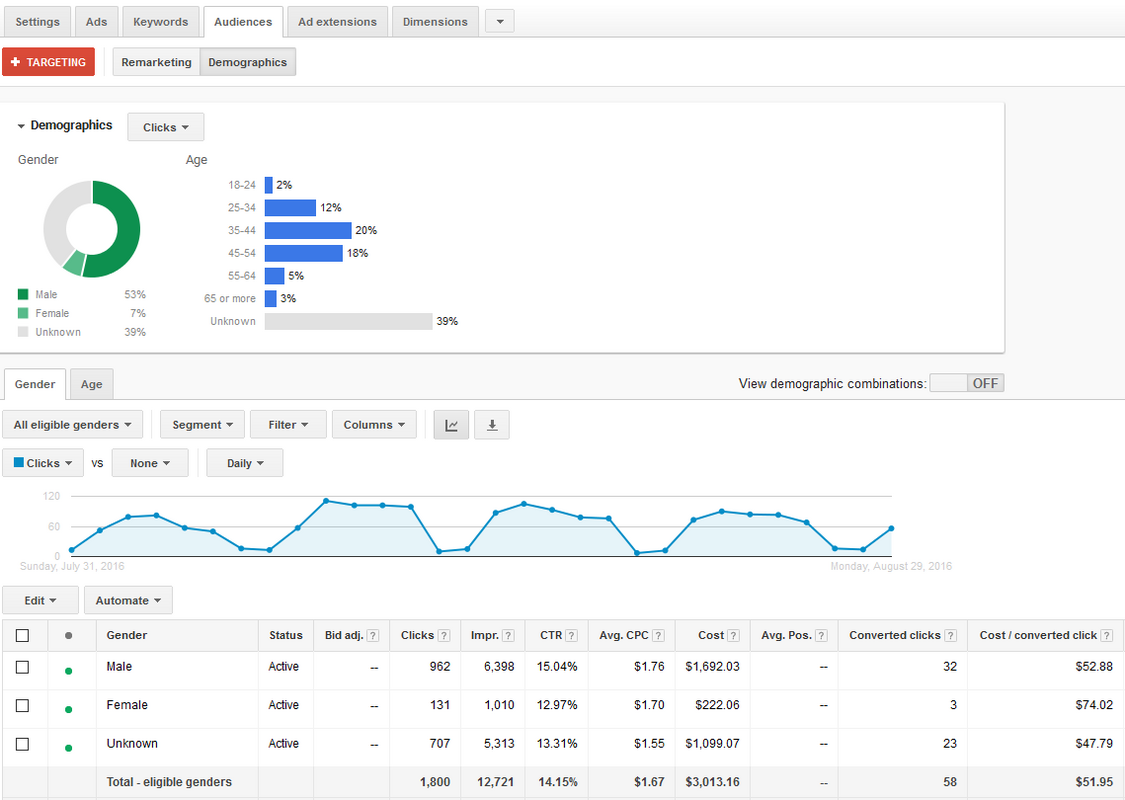Open the Segment dropdown

[x=202, y=424]
